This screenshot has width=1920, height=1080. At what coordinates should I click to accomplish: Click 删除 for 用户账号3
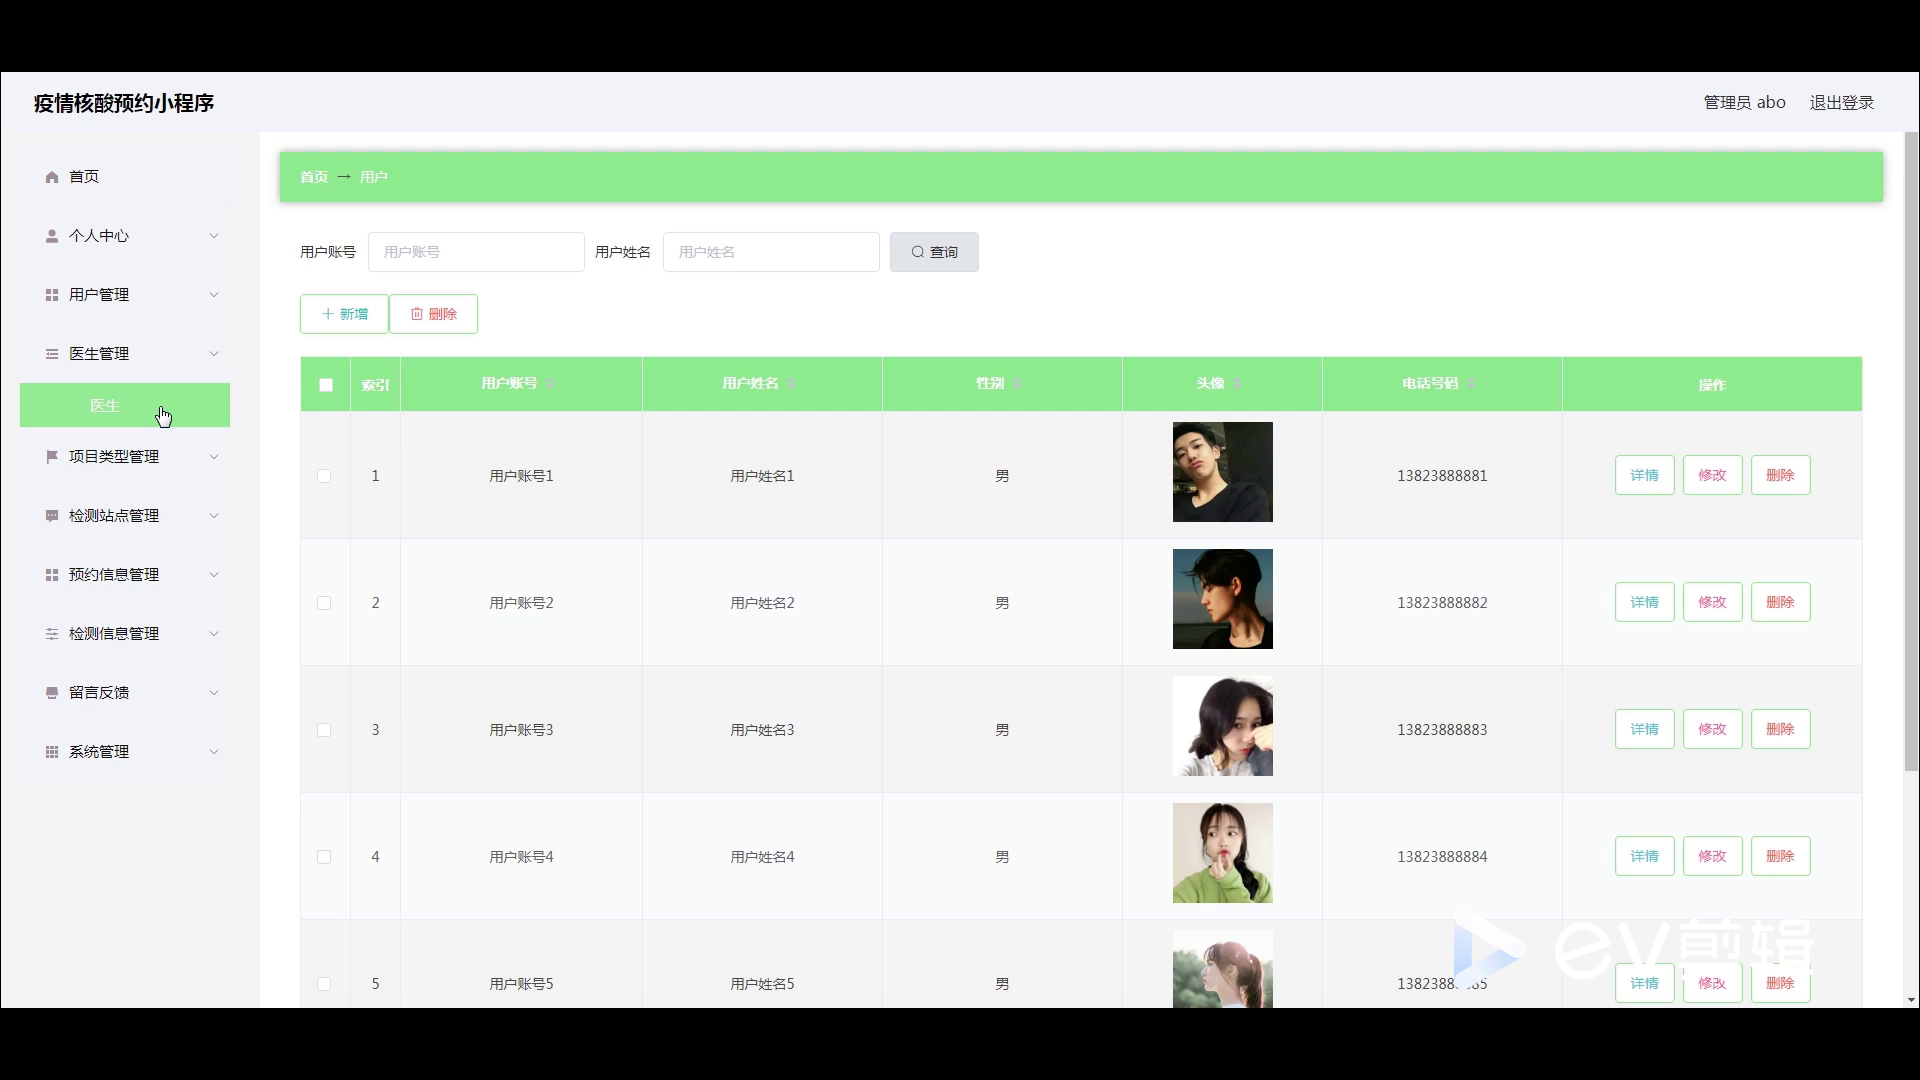click(x=1781, y=729)
